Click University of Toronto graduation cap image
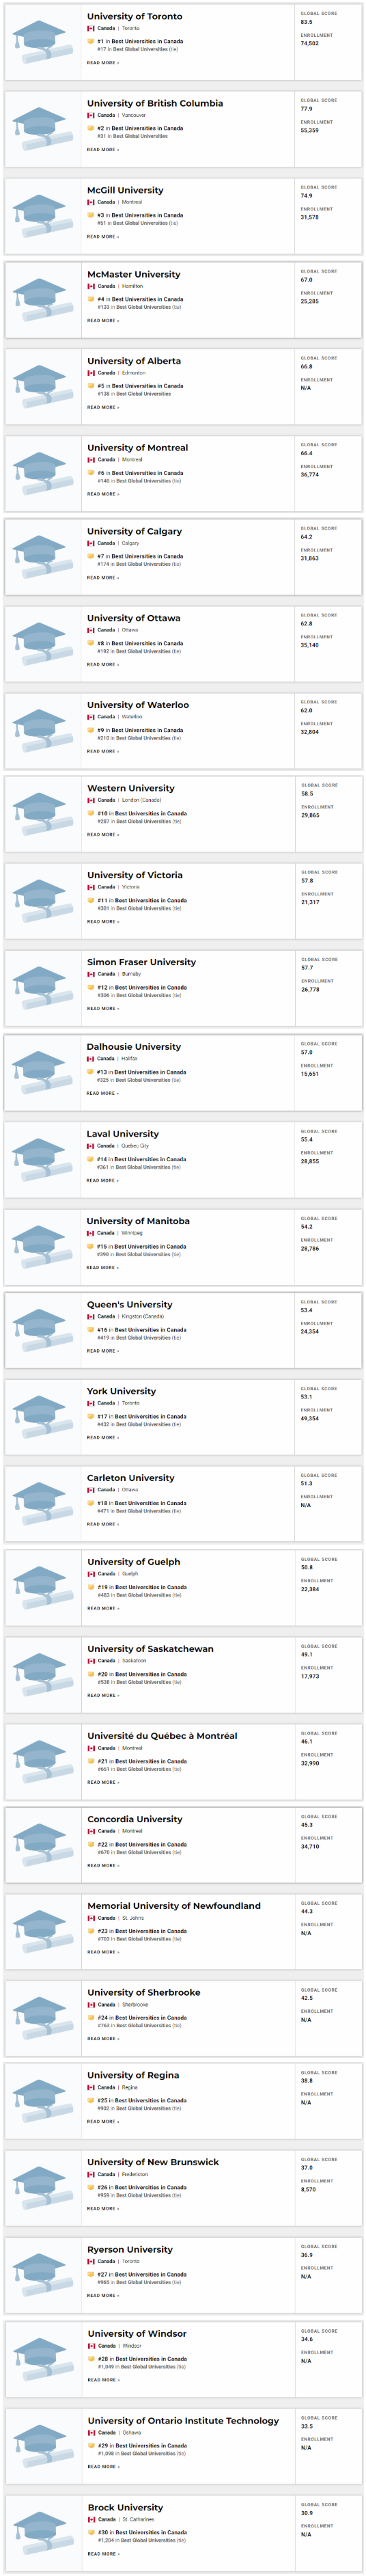Image resolution: width=366 pixels, height=2576 pixels. coord(43,40)
